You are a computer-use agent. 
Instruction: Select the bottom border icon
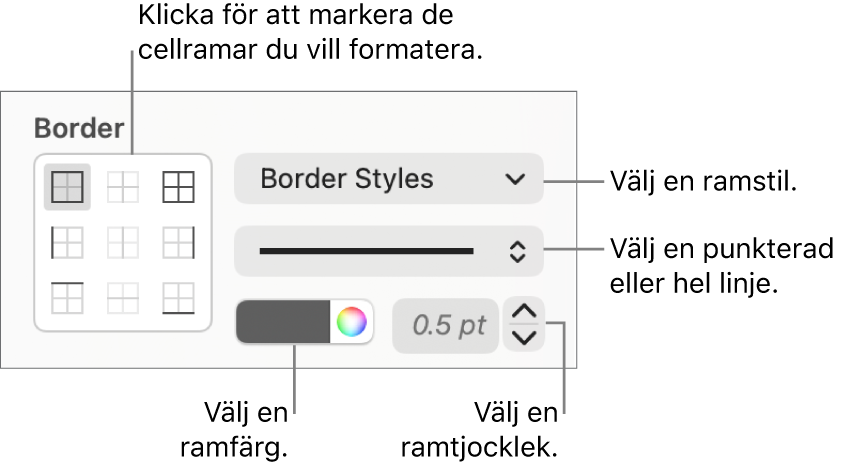(x=178, y=298)
